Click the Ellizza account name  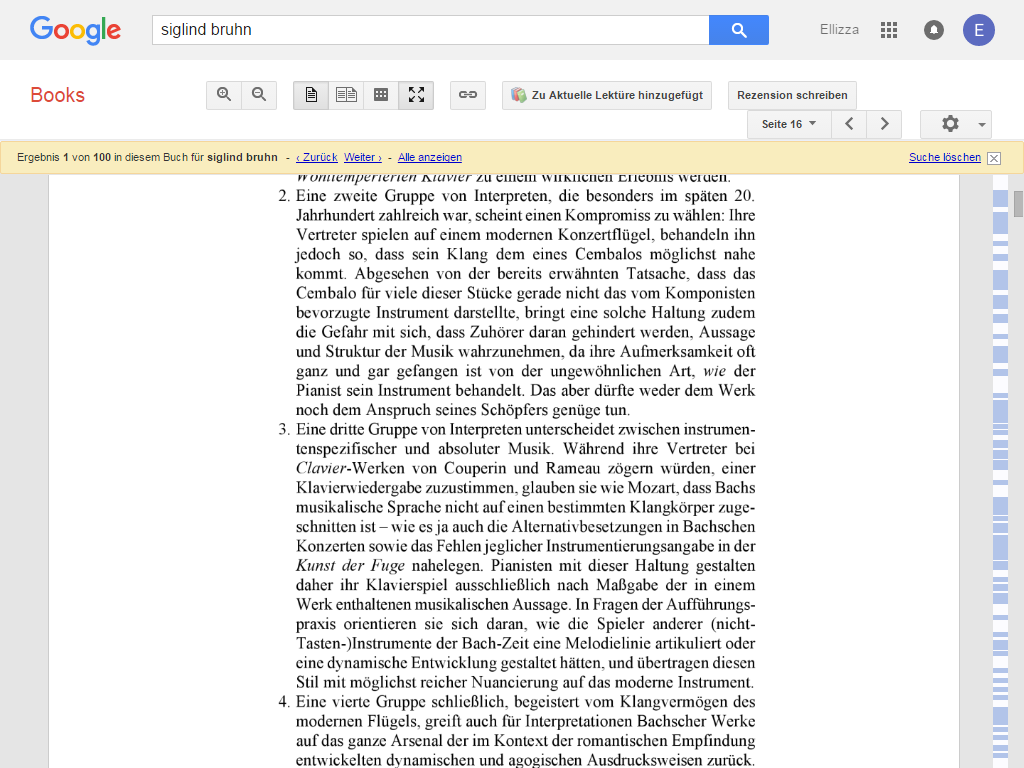point(839,29)
